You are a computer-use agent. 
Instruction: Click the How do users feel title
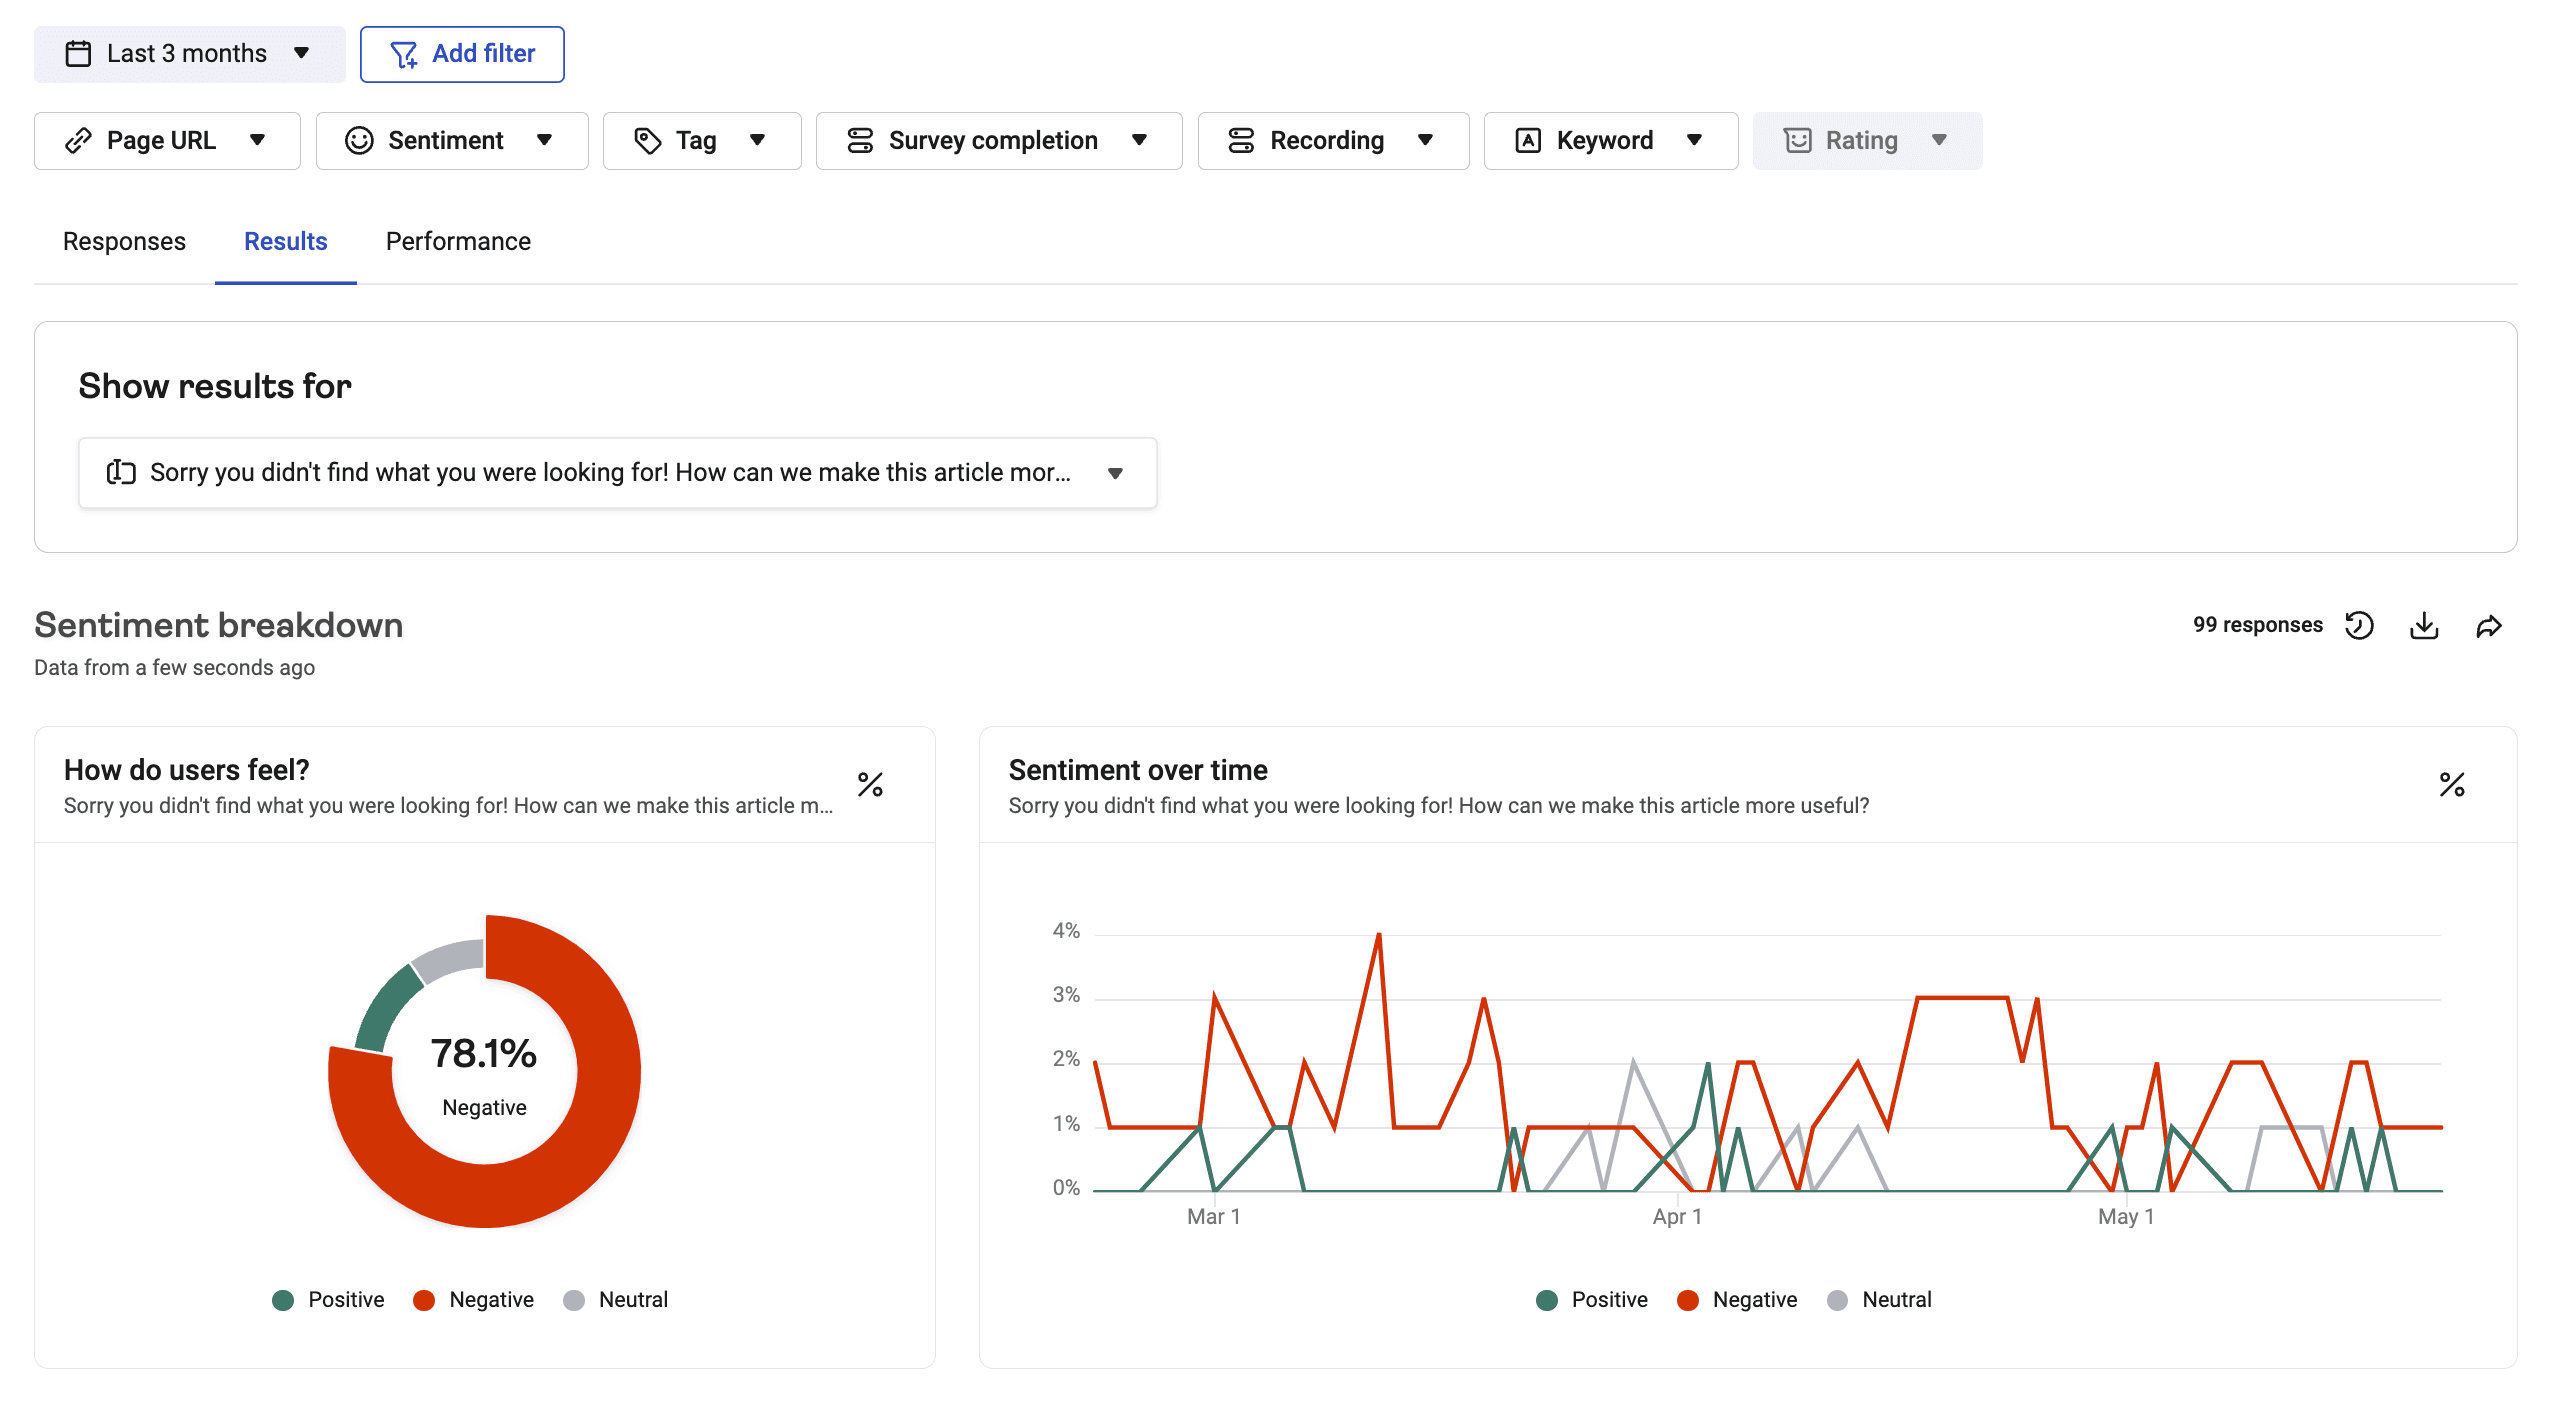187,770
